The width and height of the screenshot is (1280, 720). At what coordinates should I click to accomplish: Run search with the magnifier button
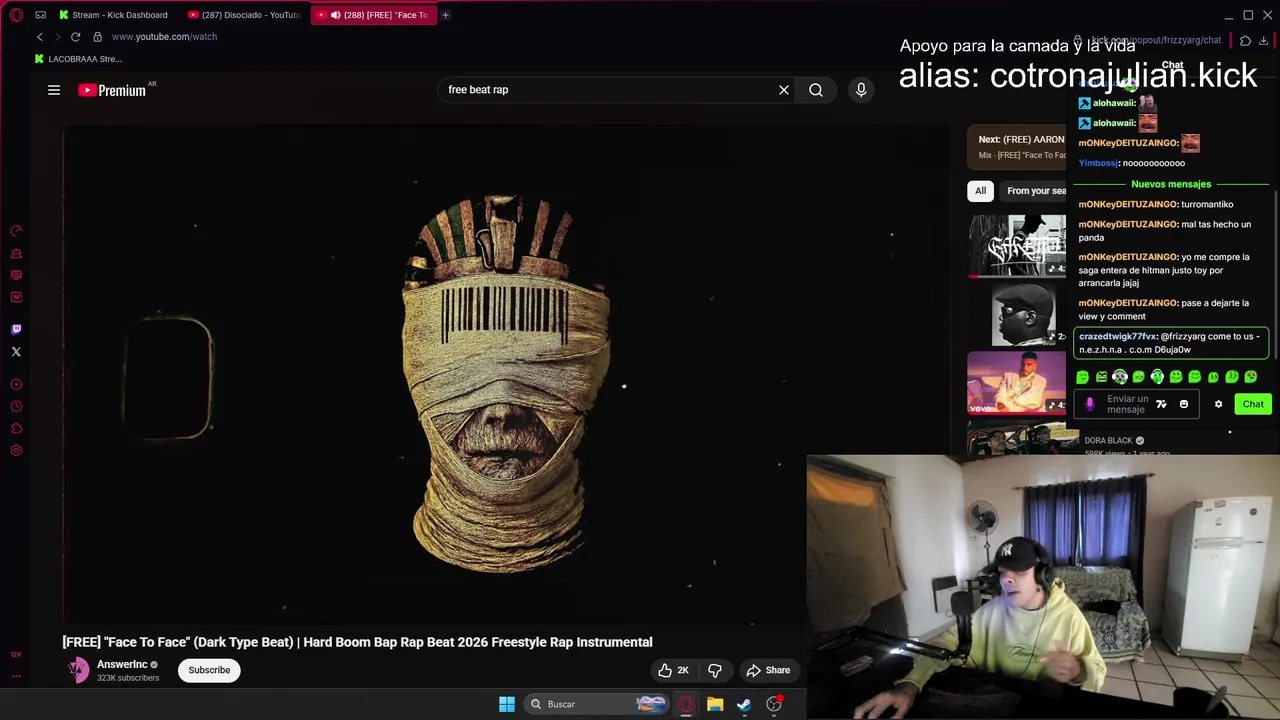(x=816, y=90)
